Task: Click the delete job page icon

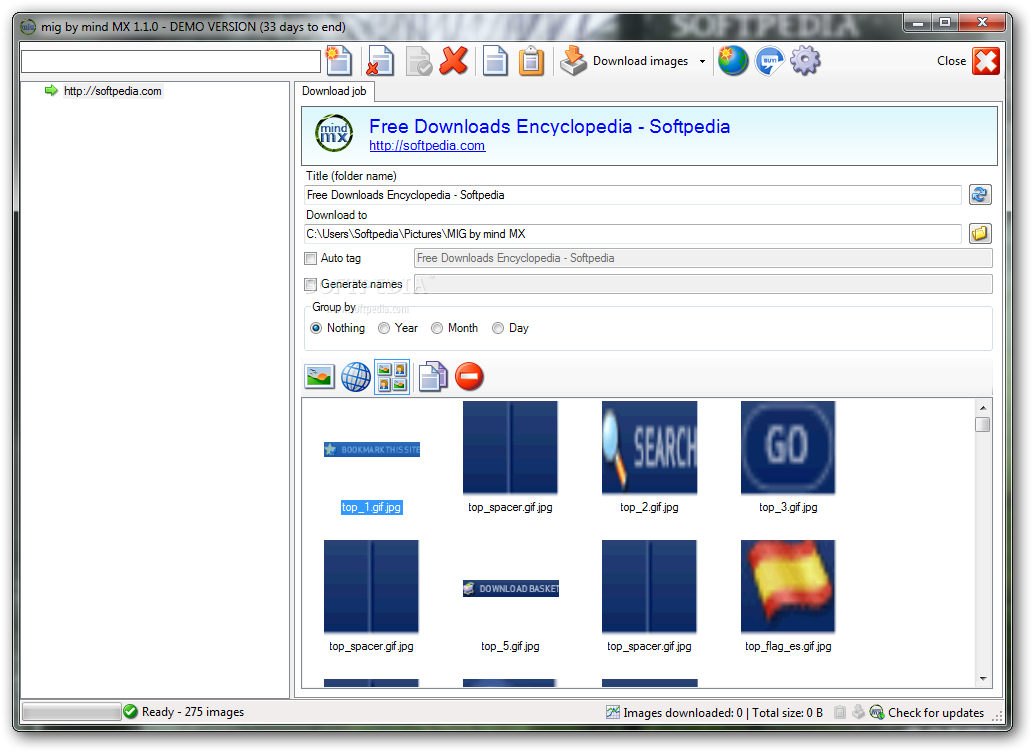Action: coord(379,61)
